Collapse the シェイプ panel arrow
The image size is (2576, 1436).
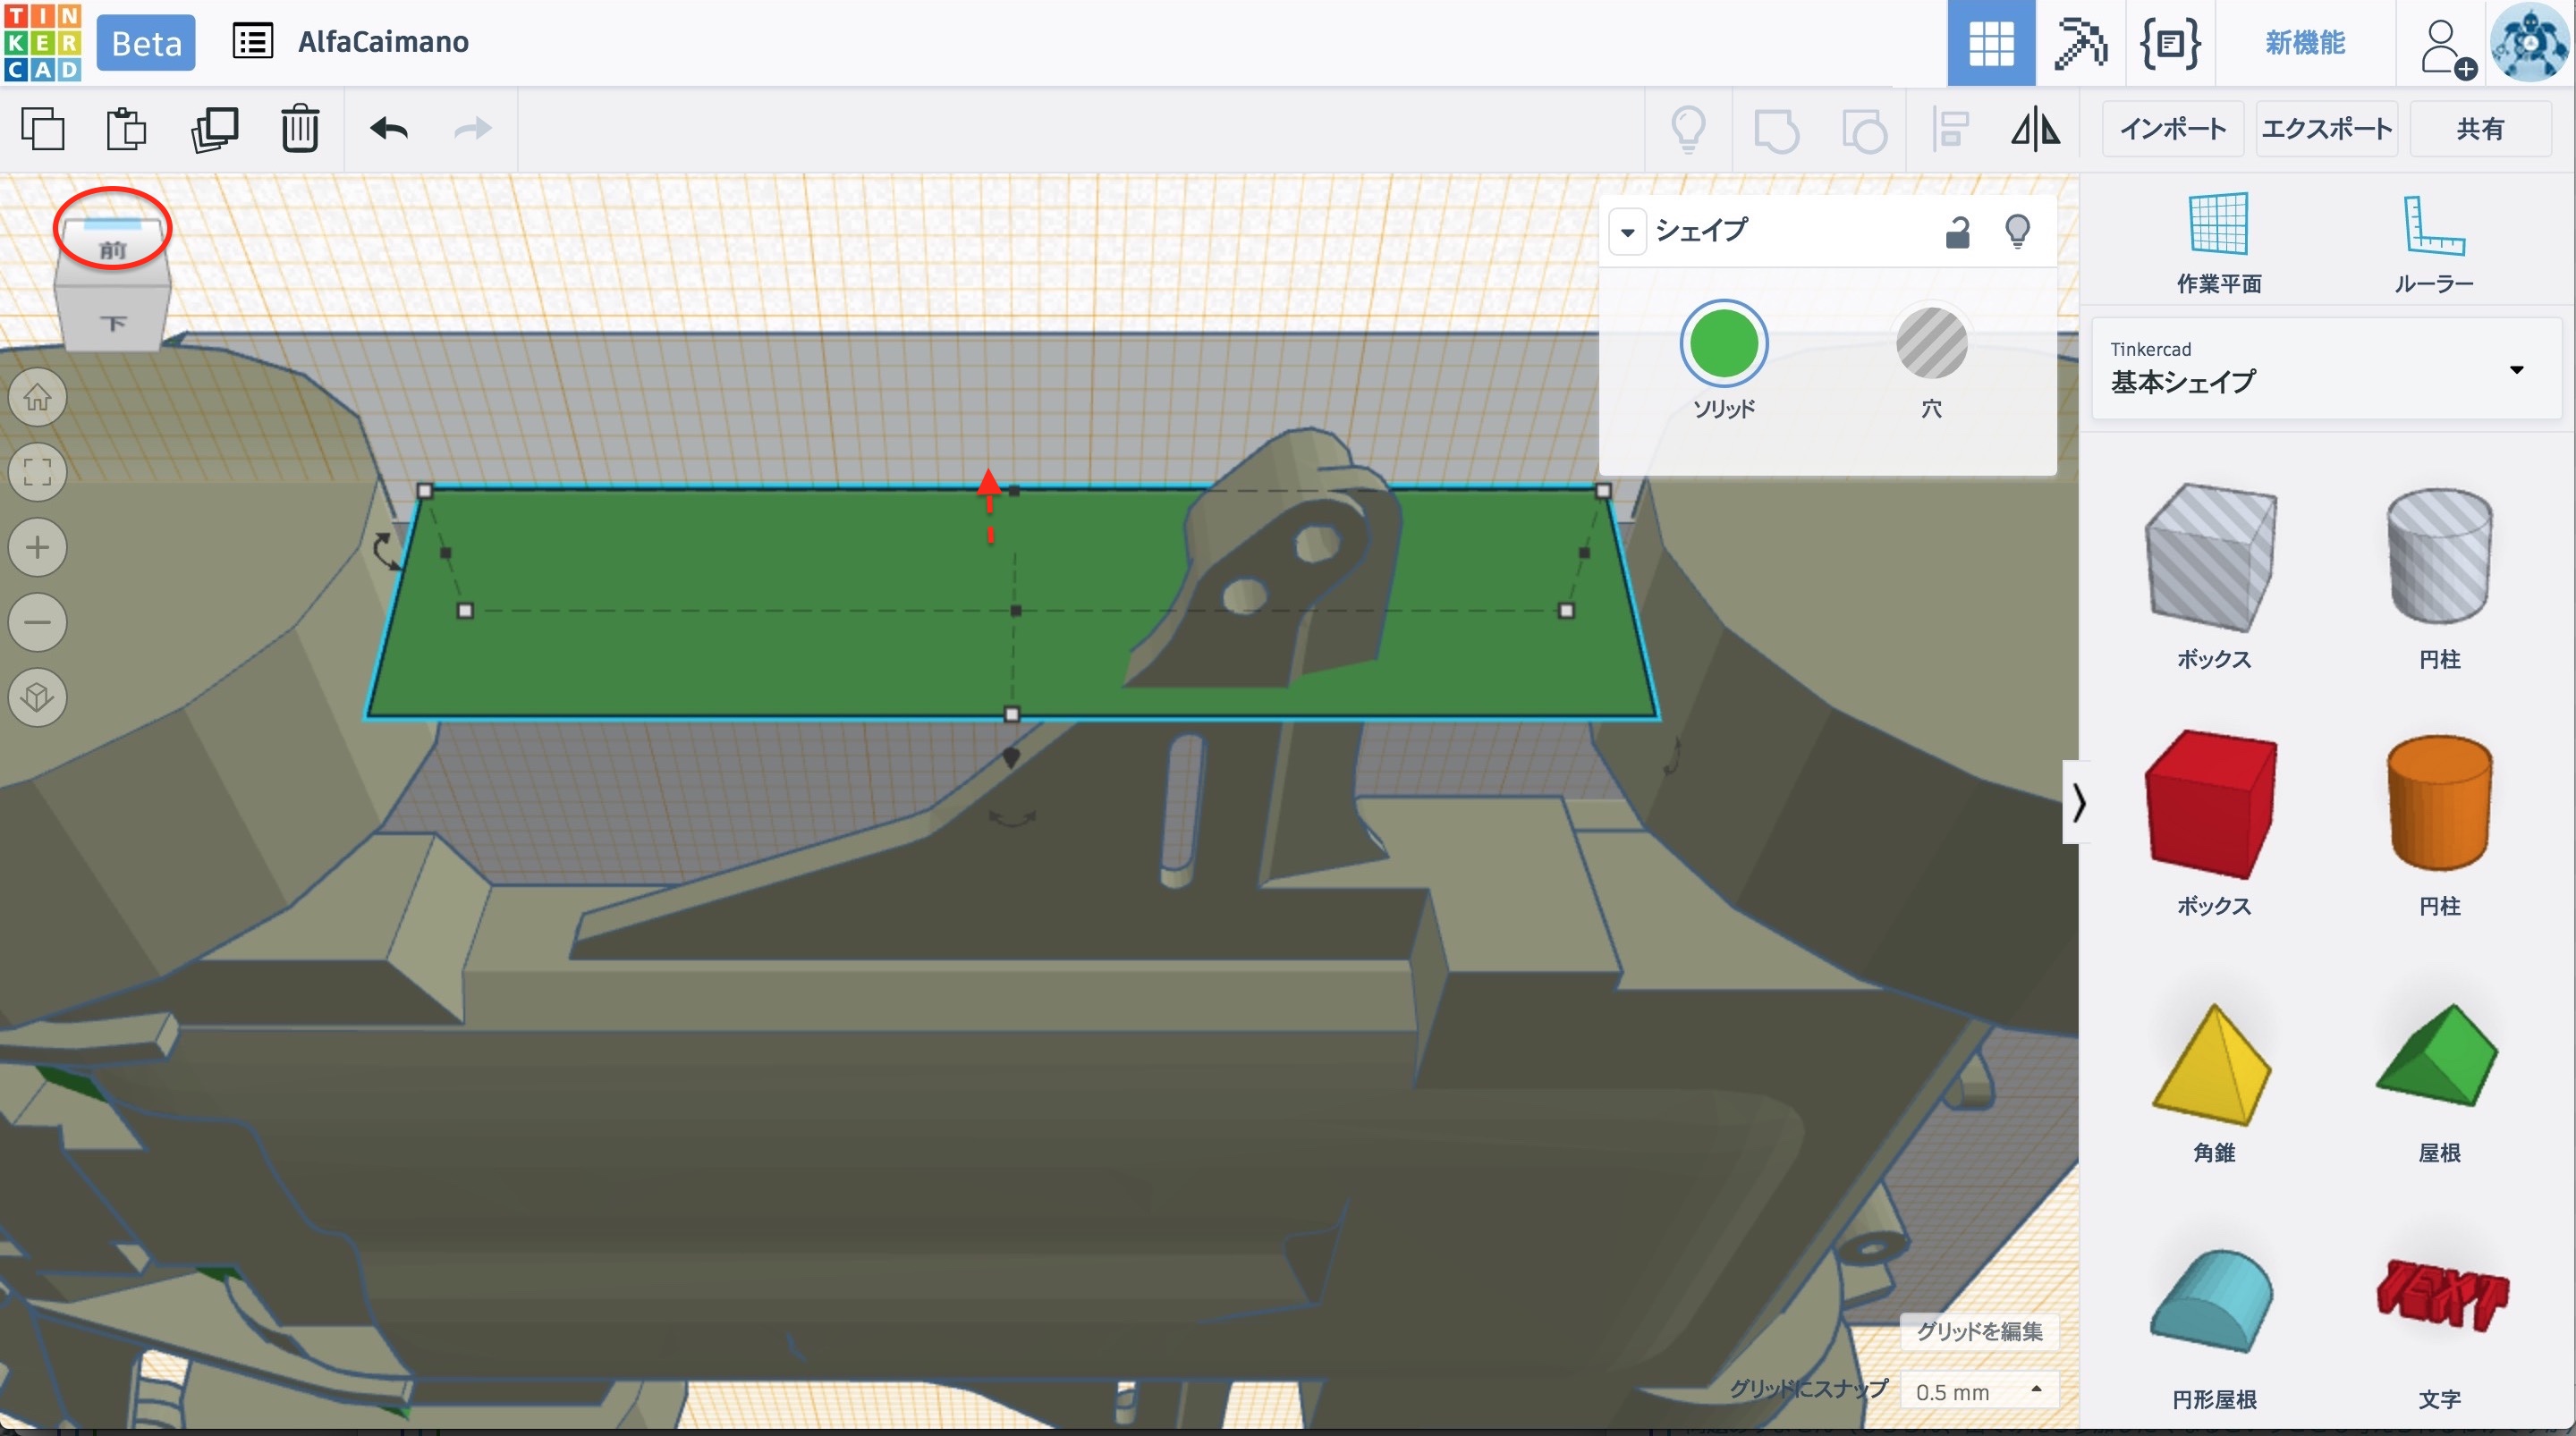1627,232
